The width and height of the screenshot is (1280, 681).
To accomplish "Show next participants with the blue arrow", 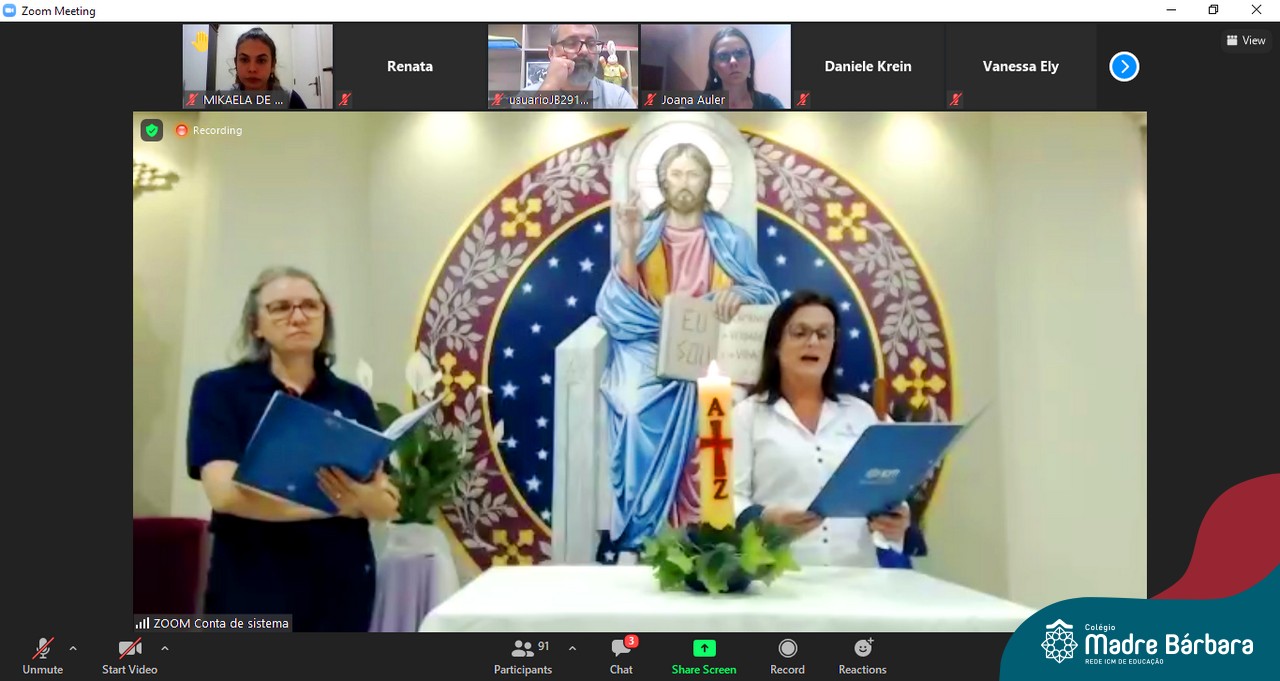I will (1124, 67).
